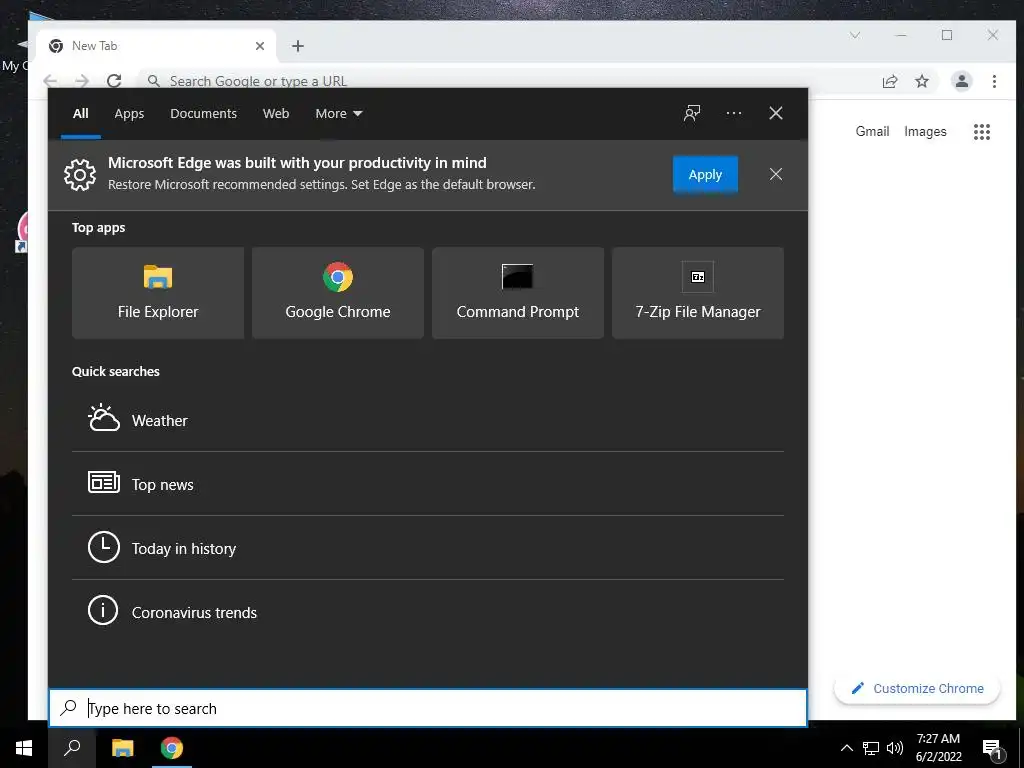Click the network icon in system tray
The height and width of the screenshot is (768, 1024).
coord(871,748)
